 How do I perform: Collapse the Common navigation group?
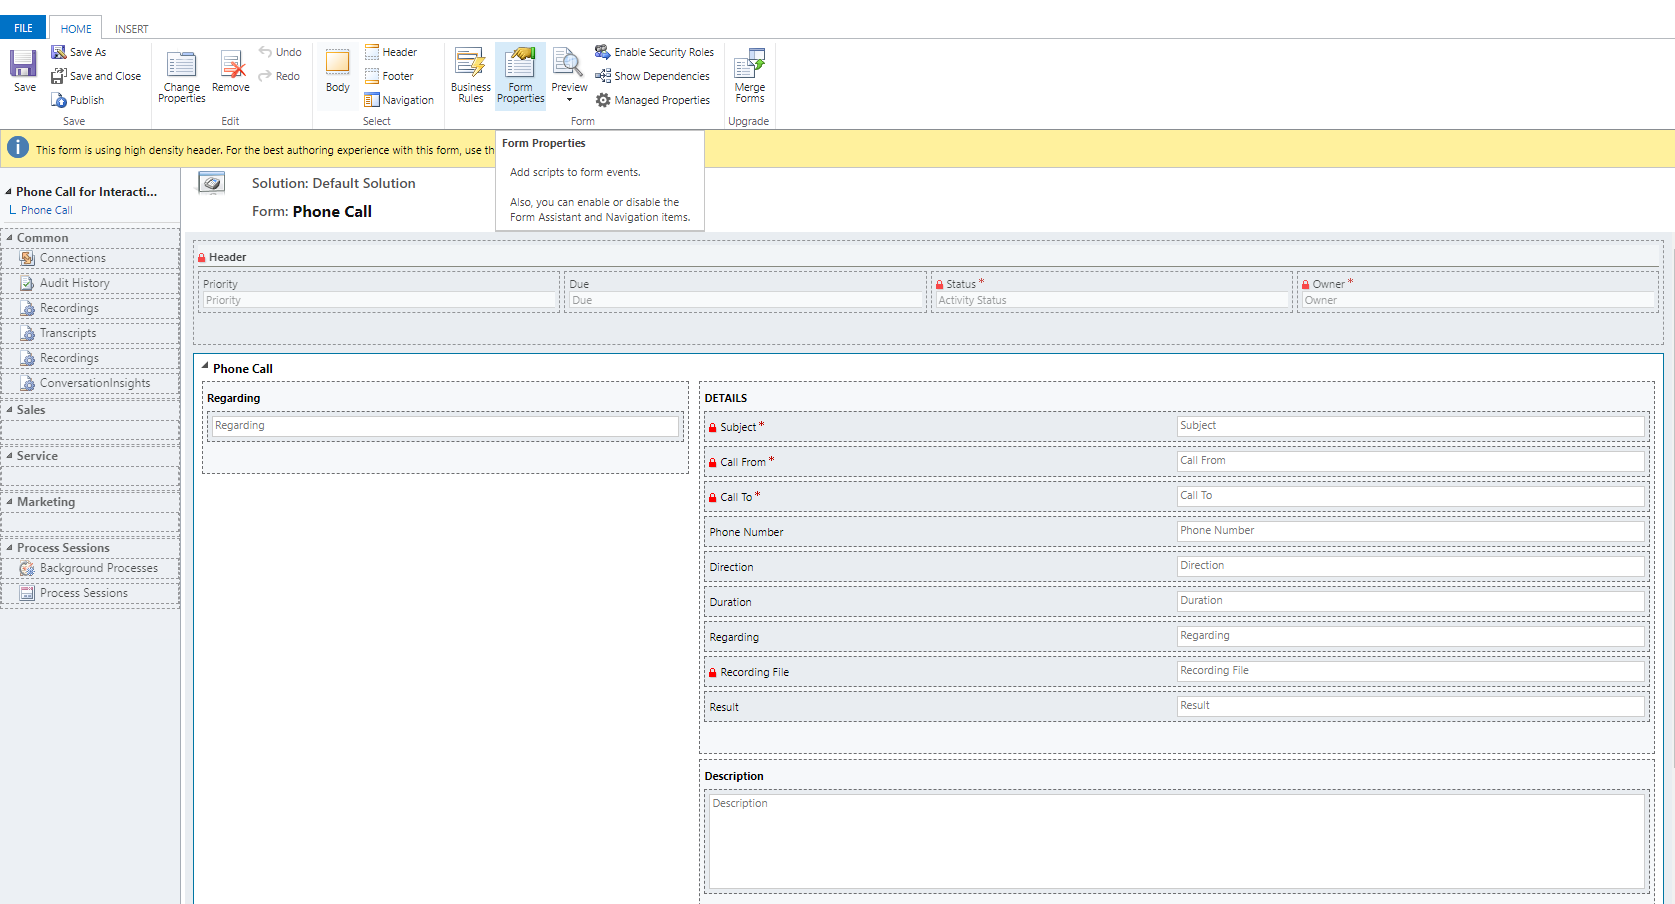pyautogui.click(x=9, y=238)
